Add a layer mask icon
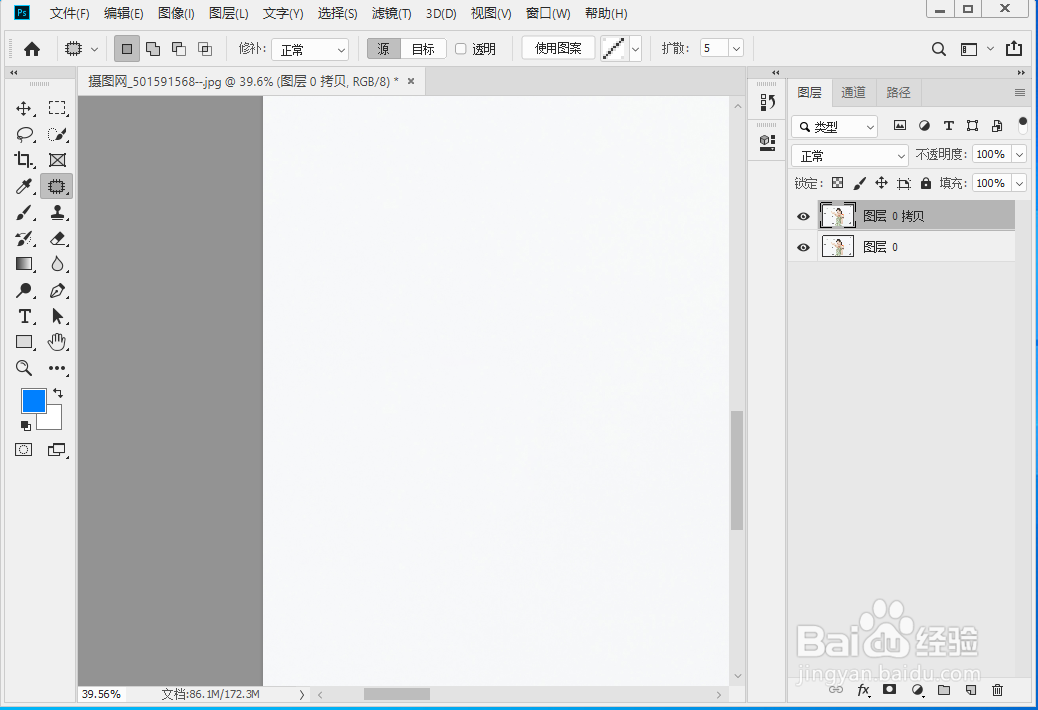The width and height of the screenshot is (1038, 710). (890, 689)
